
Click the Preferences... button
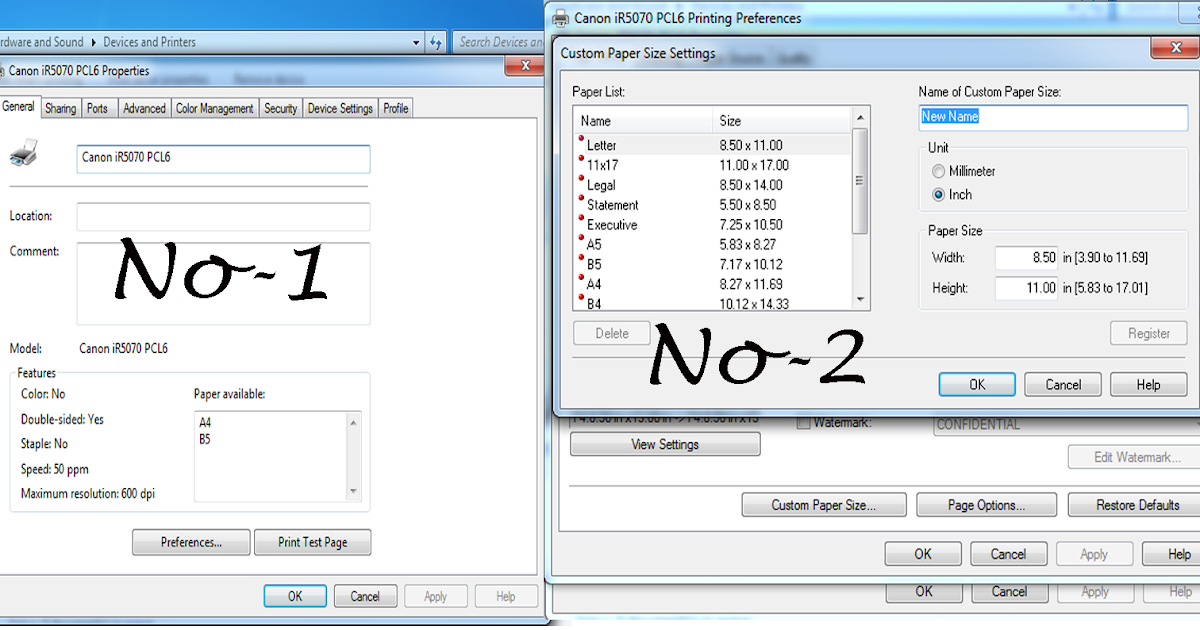tap(191, 542)
